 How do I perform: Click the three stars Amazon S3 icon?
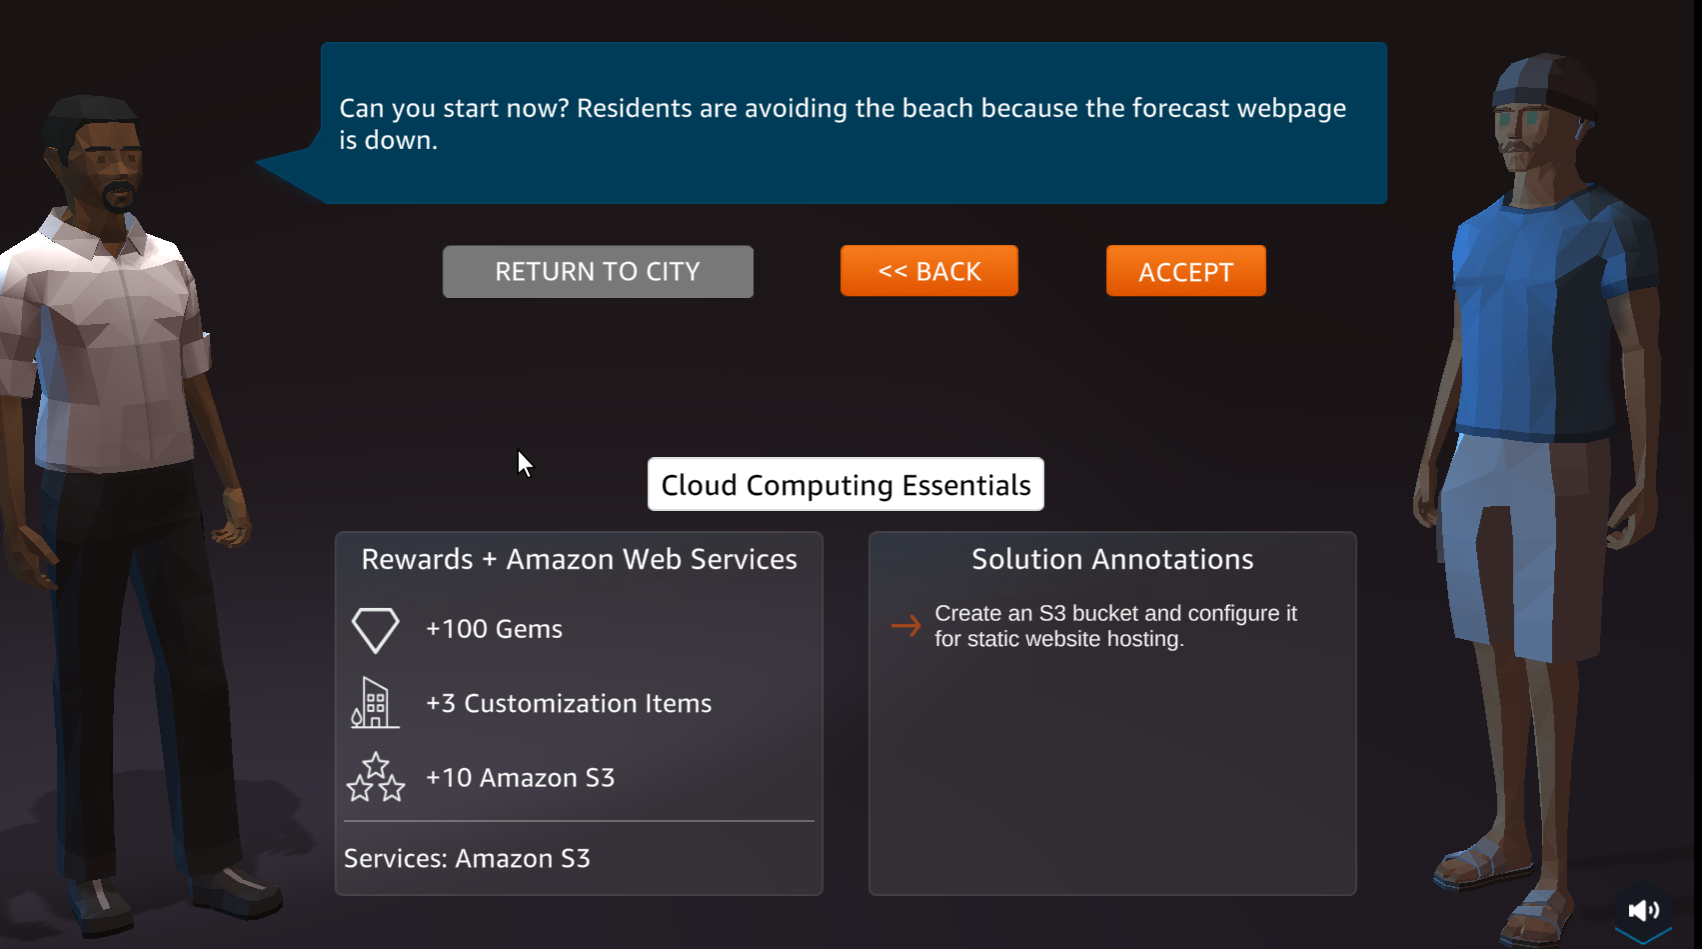tap(376, 777)
